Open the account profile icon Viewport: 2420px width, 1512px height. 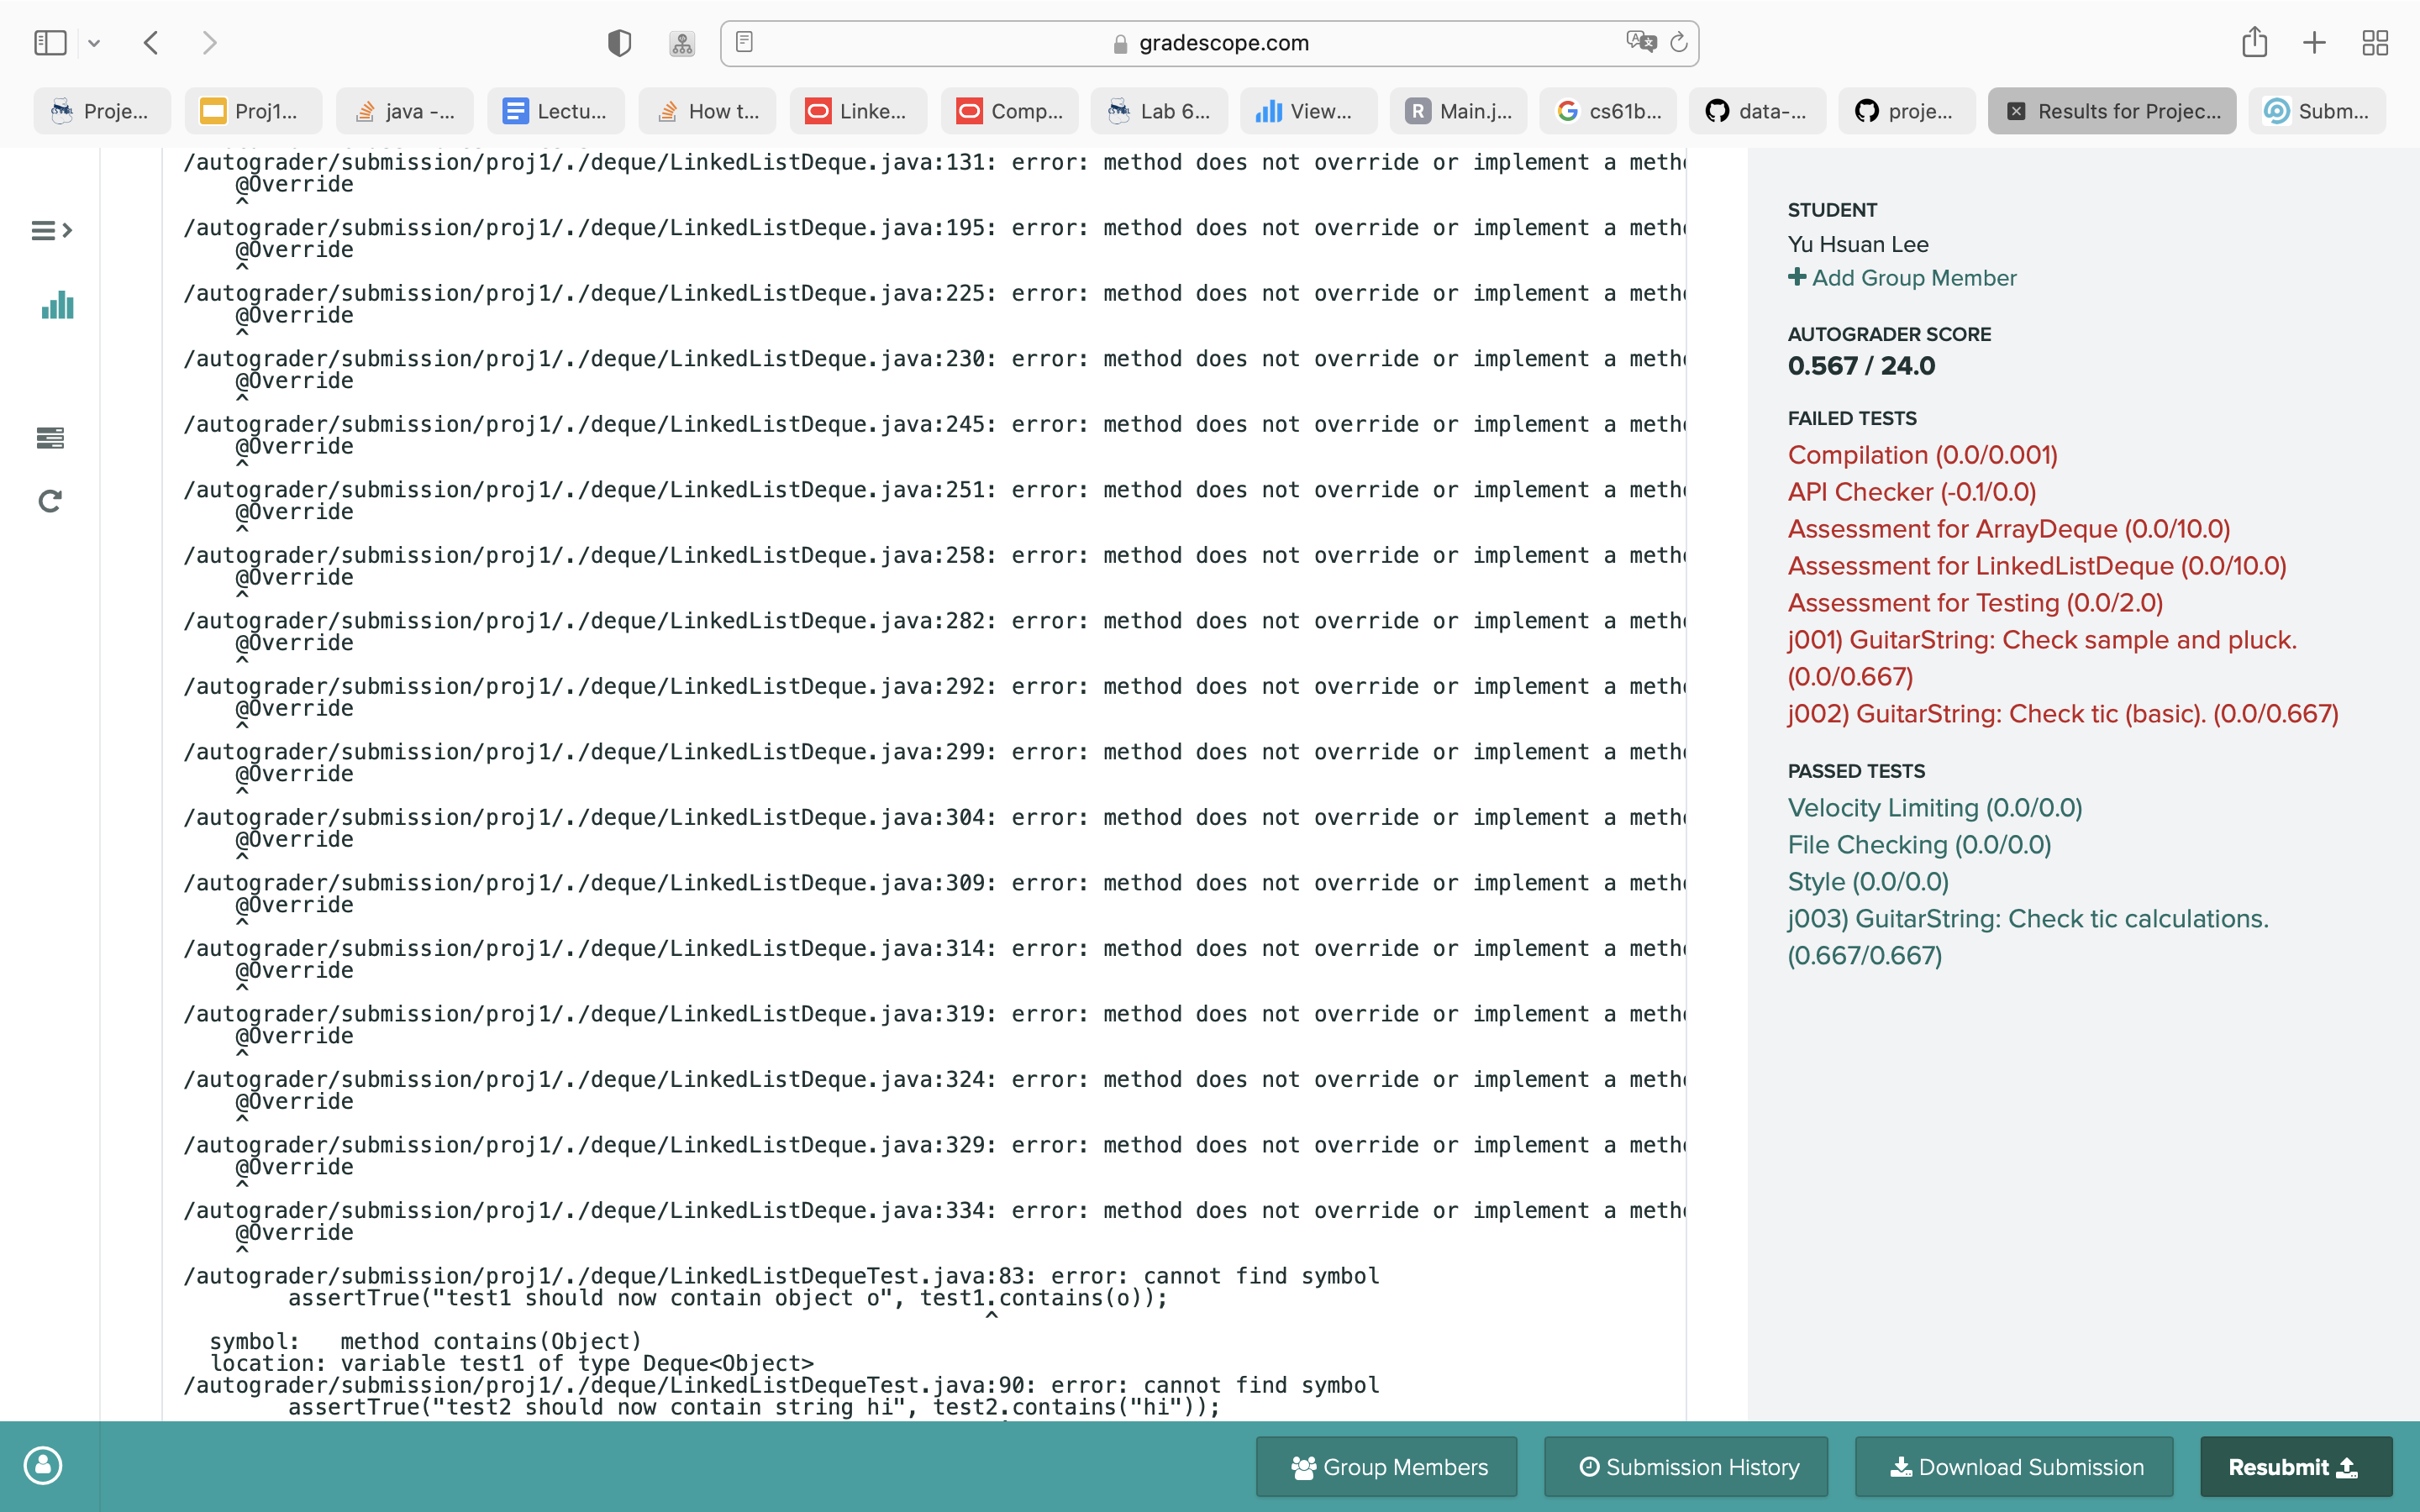coord(43,1465)
